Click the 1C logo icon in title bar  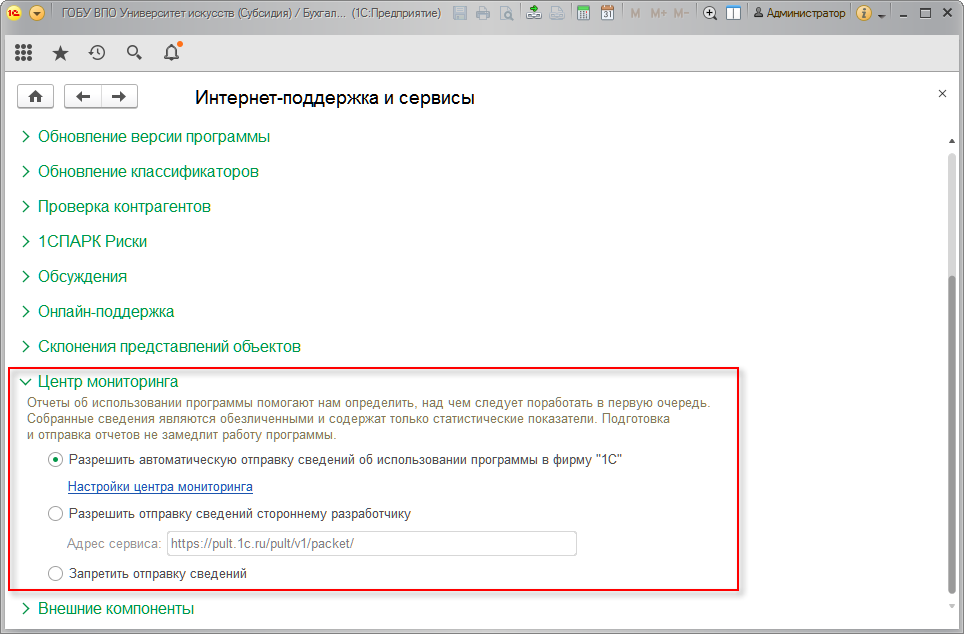coord(14,13)
